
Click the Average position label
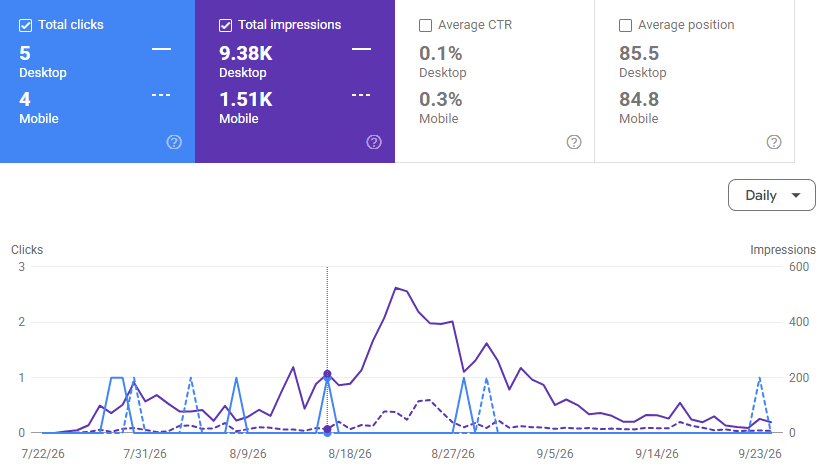pos(686,25)
